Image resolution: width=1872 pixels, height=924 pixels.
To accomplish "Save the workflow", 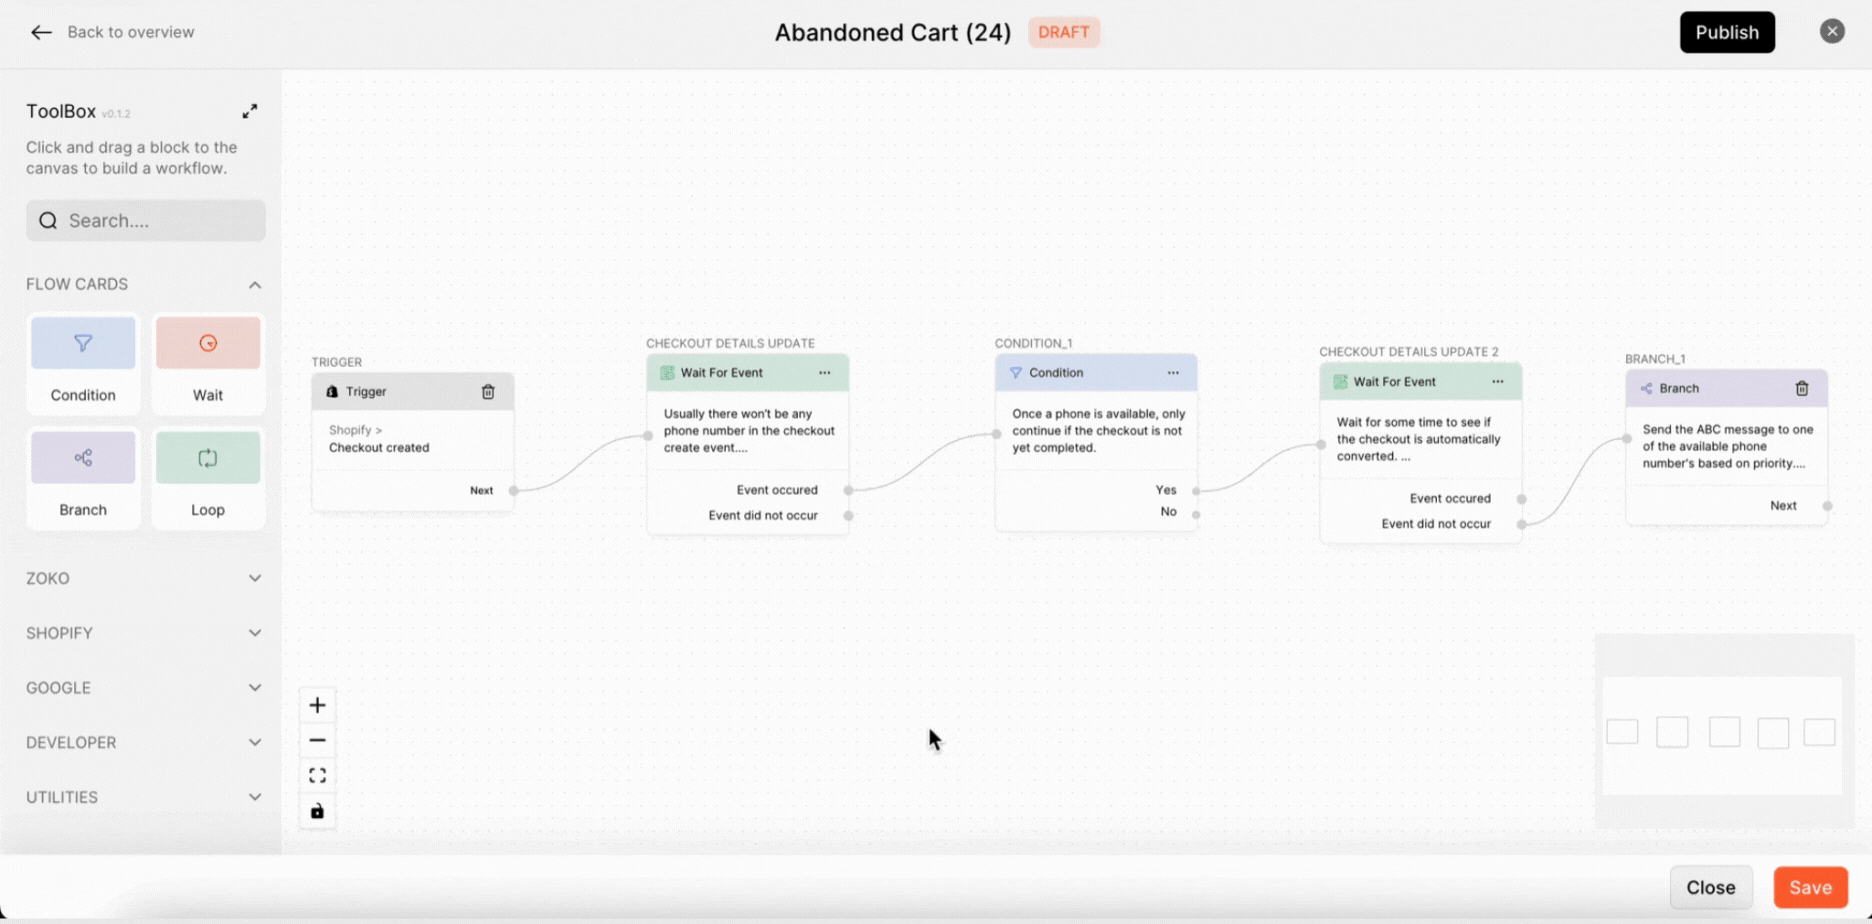I will tap(1810, 887).
